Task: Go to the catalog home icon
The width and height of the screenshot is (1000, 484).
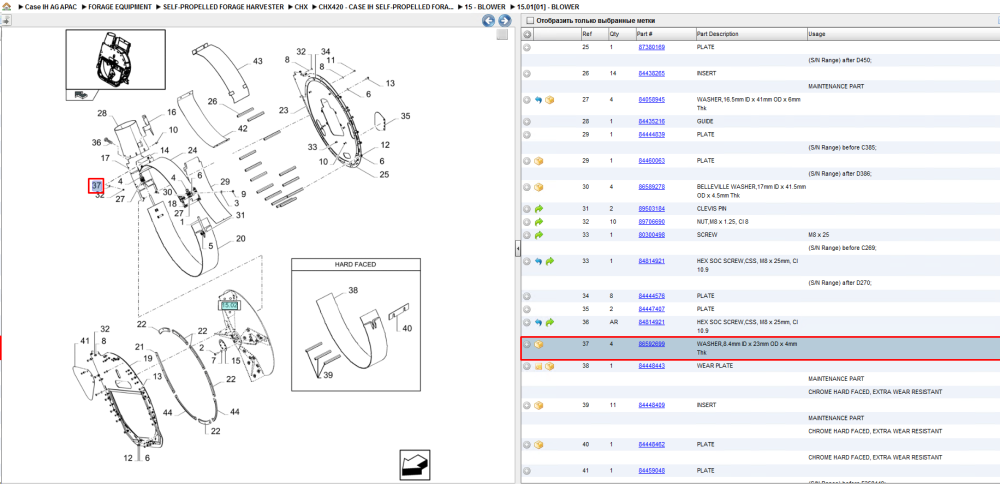Action: (x=8, y=7)
